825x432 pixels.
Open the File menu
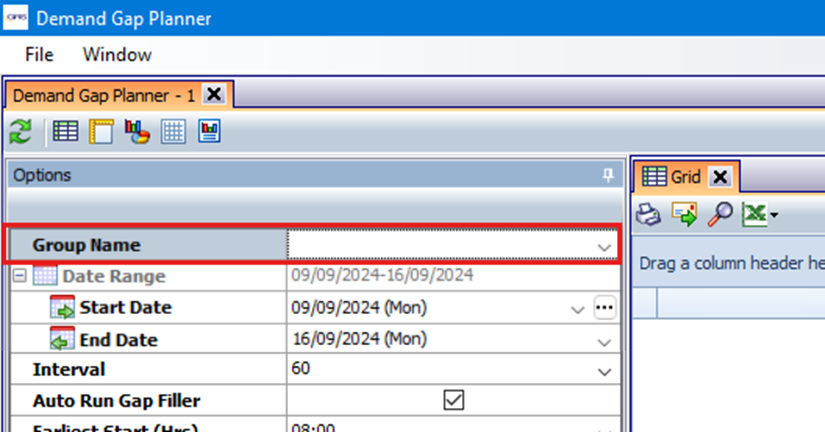click(39, 54)
